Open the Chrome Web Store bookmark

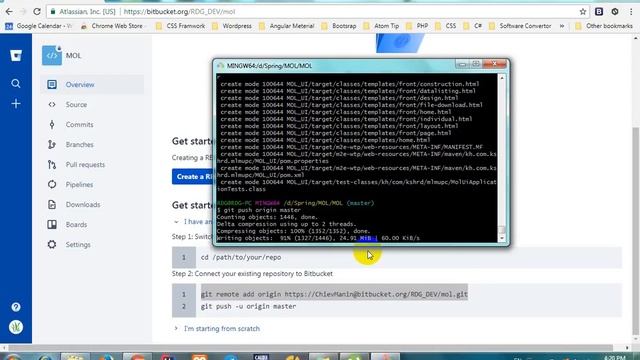pos(112,26)
